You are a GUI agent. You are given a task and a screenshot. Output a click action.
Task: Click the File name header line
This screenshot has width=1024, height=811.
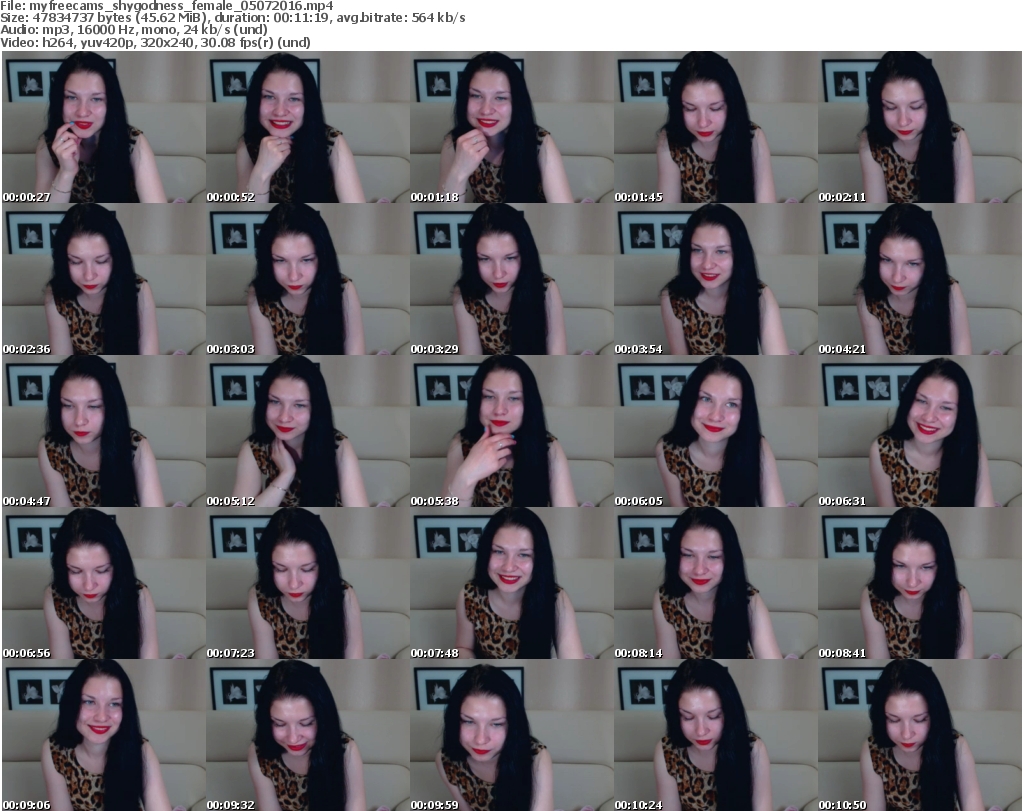pos(167,6)
